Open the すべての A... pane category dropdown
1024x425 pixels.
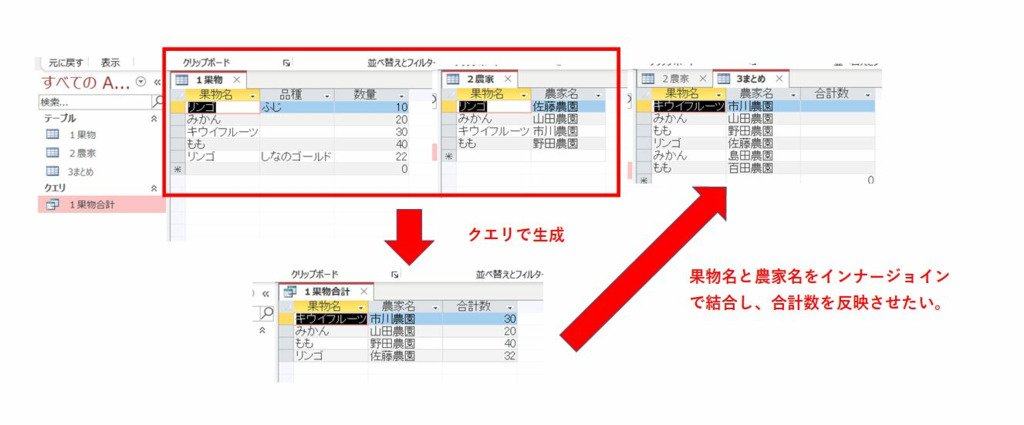(x=142, y=82)
